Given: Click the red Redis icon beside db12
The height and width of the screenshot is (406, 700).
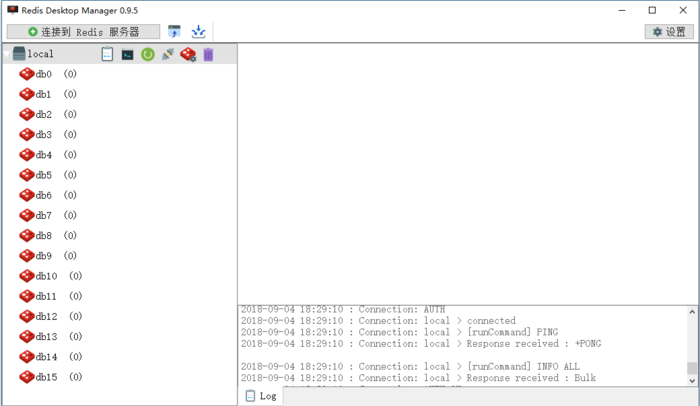Looking at the screenshot, I should tap(27, 316).
